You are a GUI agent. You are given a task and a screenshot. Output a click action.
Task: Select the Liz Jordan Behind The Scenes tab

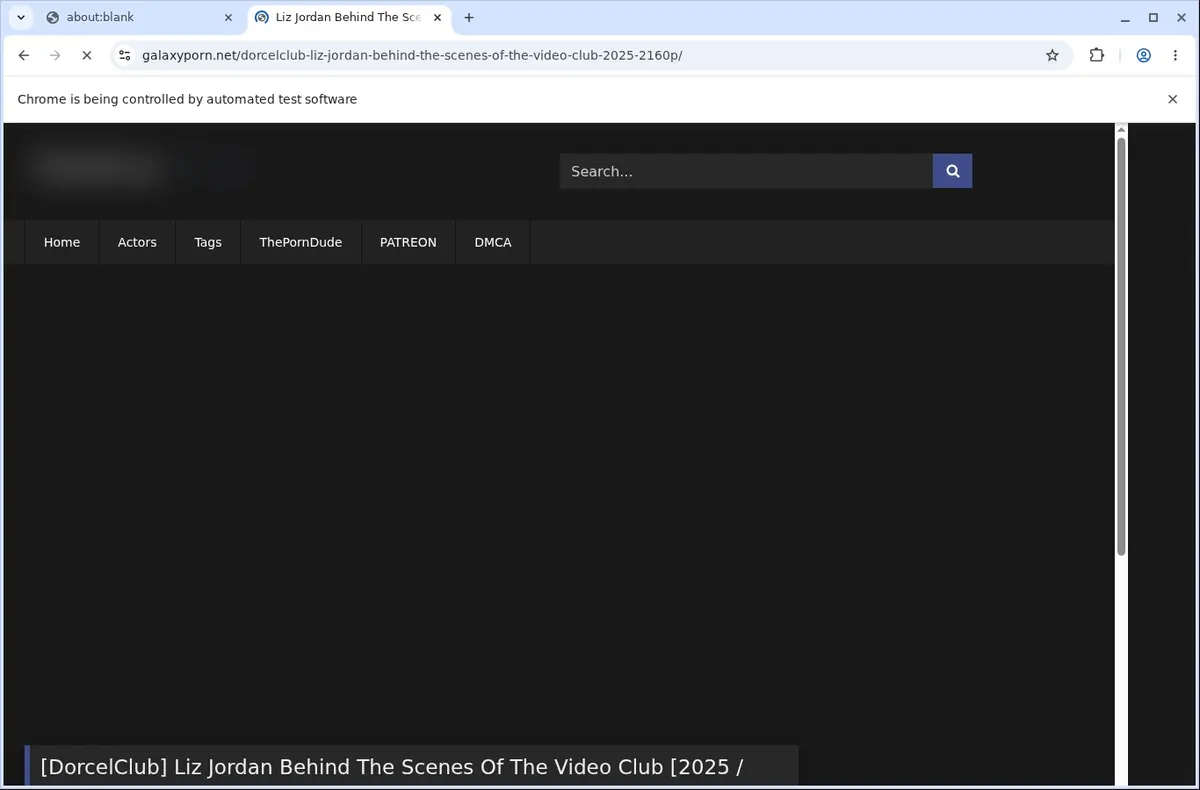click(x=349, y=17)
